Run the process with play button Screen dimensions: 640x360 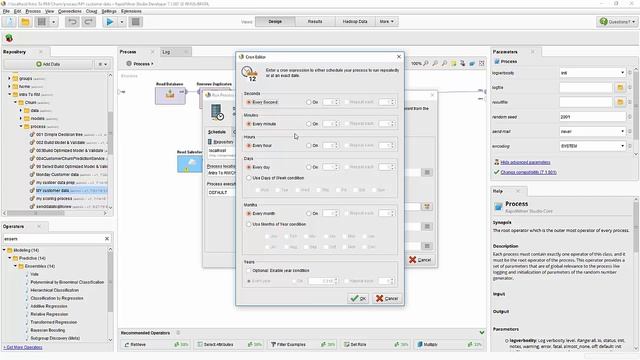click(x=110, y=22)
